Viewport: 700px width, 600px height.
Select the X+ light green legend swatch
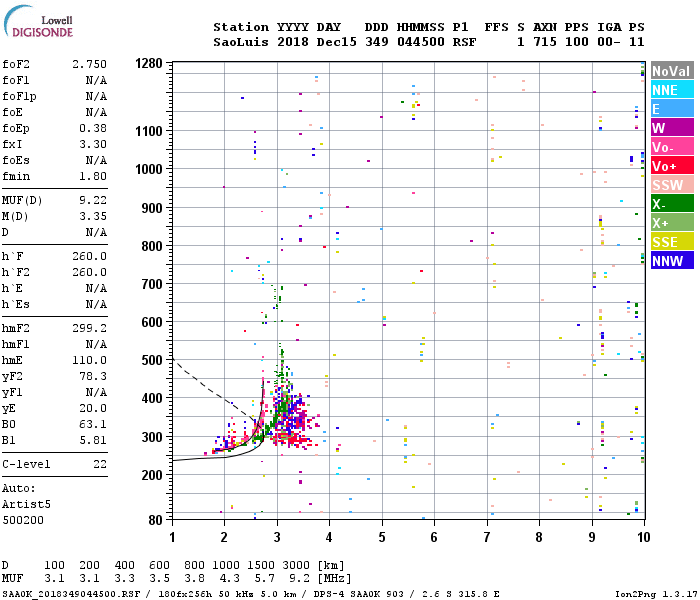[672, 223]
